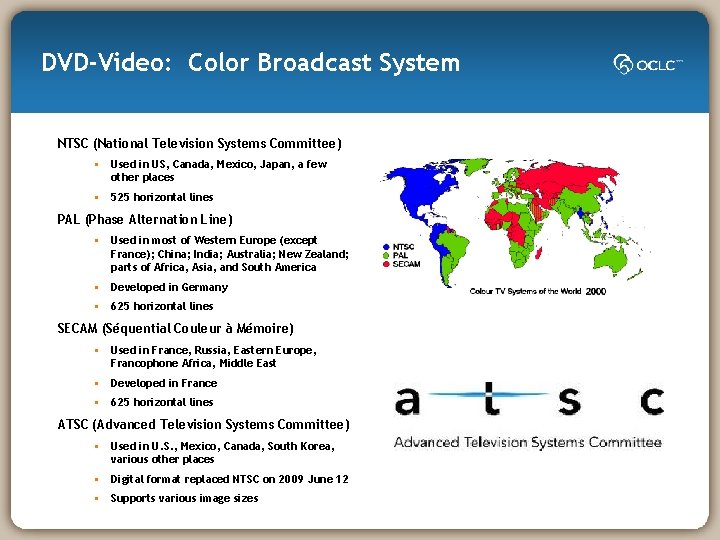The height and width of the screenshot is (540, 720).
Task: Click the bullet 'Used in most of Western Europe'
Action: tap(230, 253)
